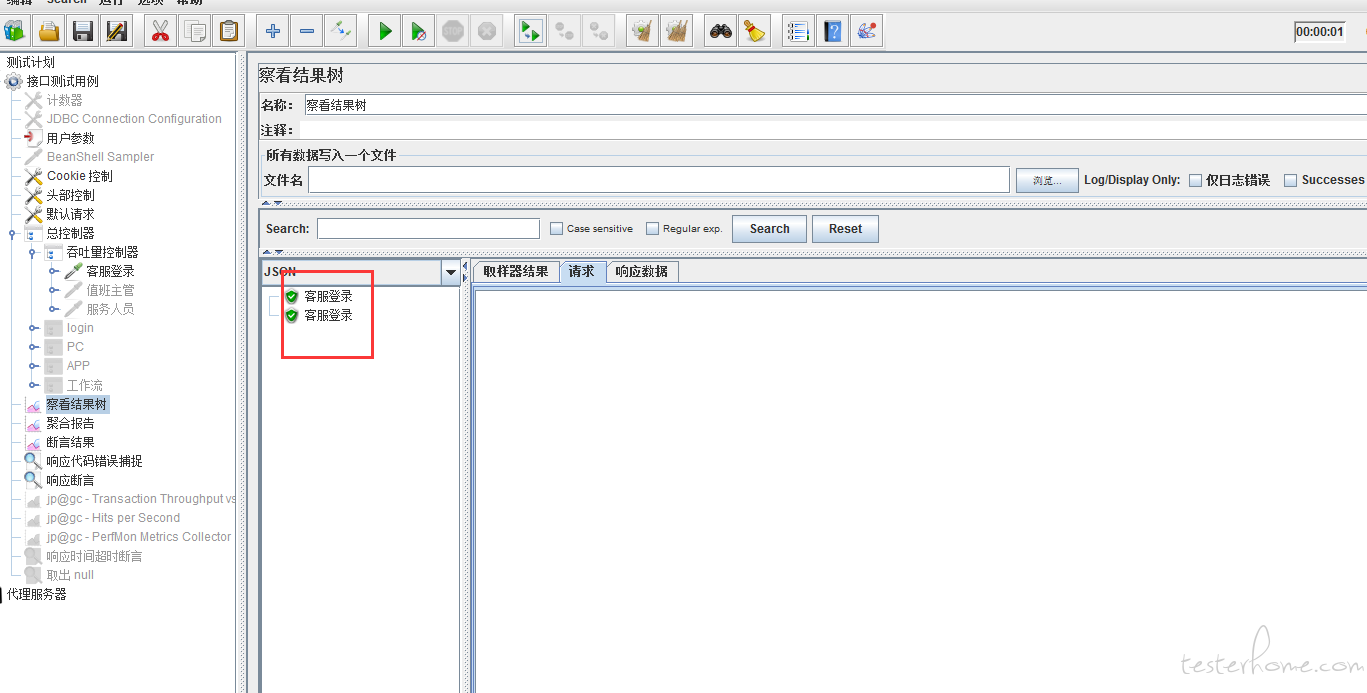Click the Toggle enable/disable icon
This screenshot has width=1367, height=693.
(341, 31)
